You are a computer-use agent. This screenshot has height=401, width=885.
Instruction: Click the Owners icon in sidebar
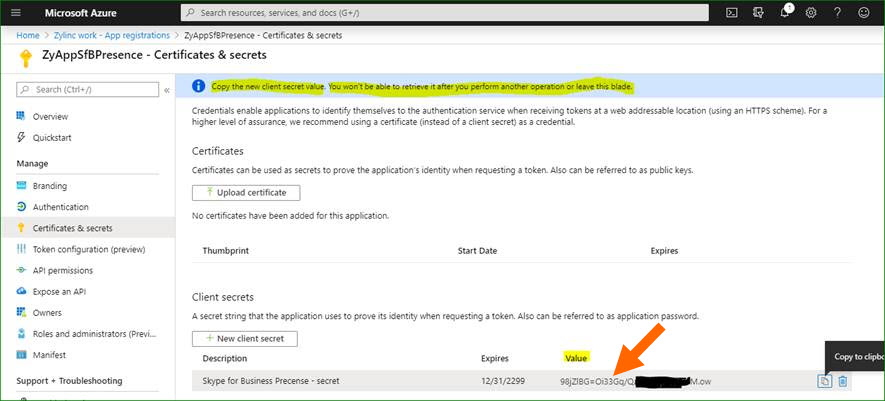21,312
